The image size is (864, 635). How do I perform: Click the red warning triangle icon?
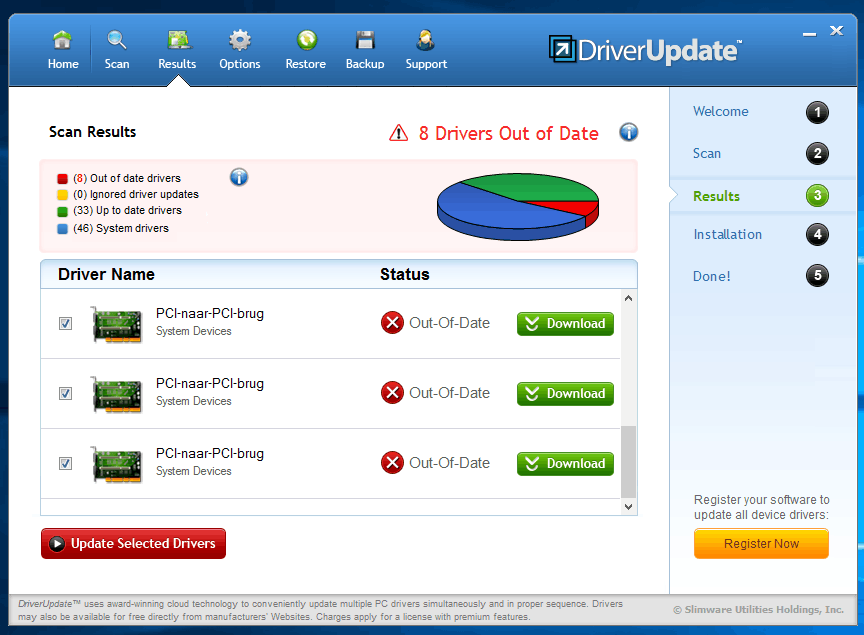[398, 133]
